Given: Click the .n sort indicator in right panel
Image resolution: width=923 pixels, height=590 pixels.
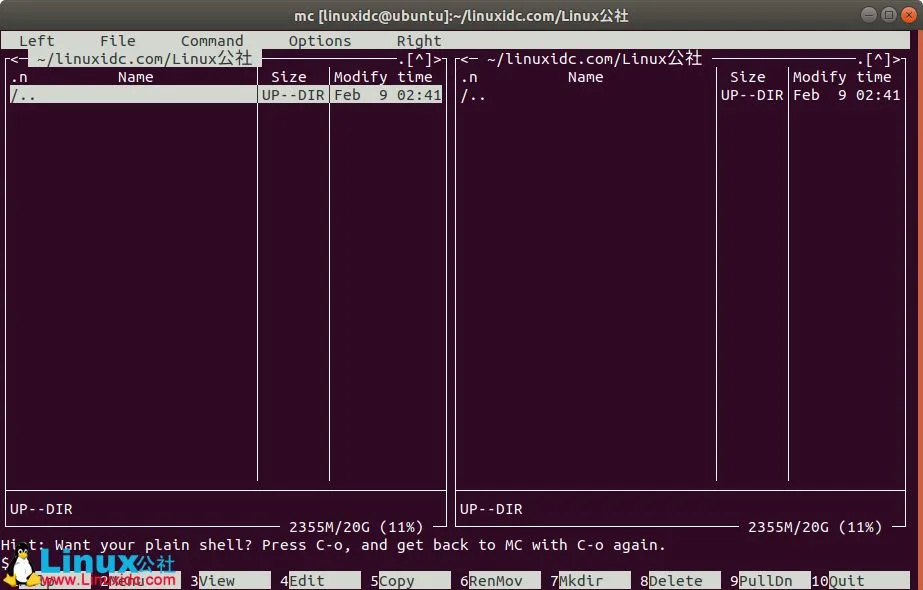Looking at the screenshot, I should click(x=469, y=77).
